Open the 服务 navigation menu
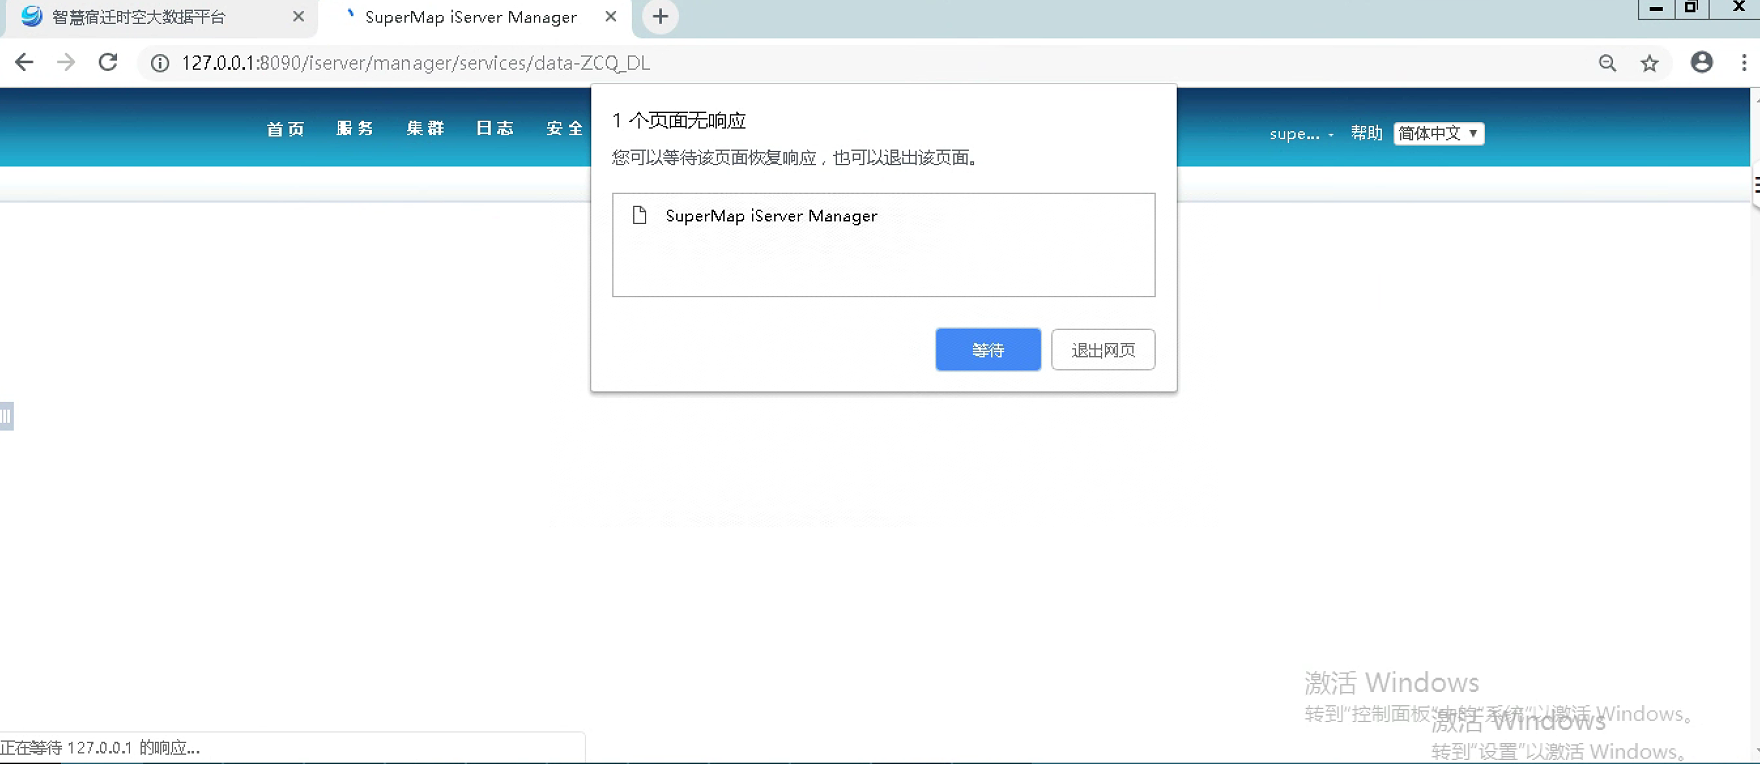The height and width of the screenshot is (764, 1760). click(x=355, y=128)
